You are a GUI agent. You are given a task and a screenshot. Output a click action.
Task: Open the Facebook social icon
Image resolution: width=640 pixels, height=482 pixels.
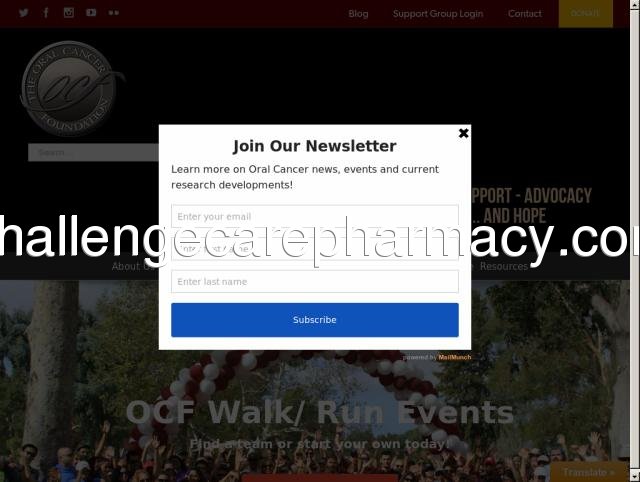coord(46,13)
